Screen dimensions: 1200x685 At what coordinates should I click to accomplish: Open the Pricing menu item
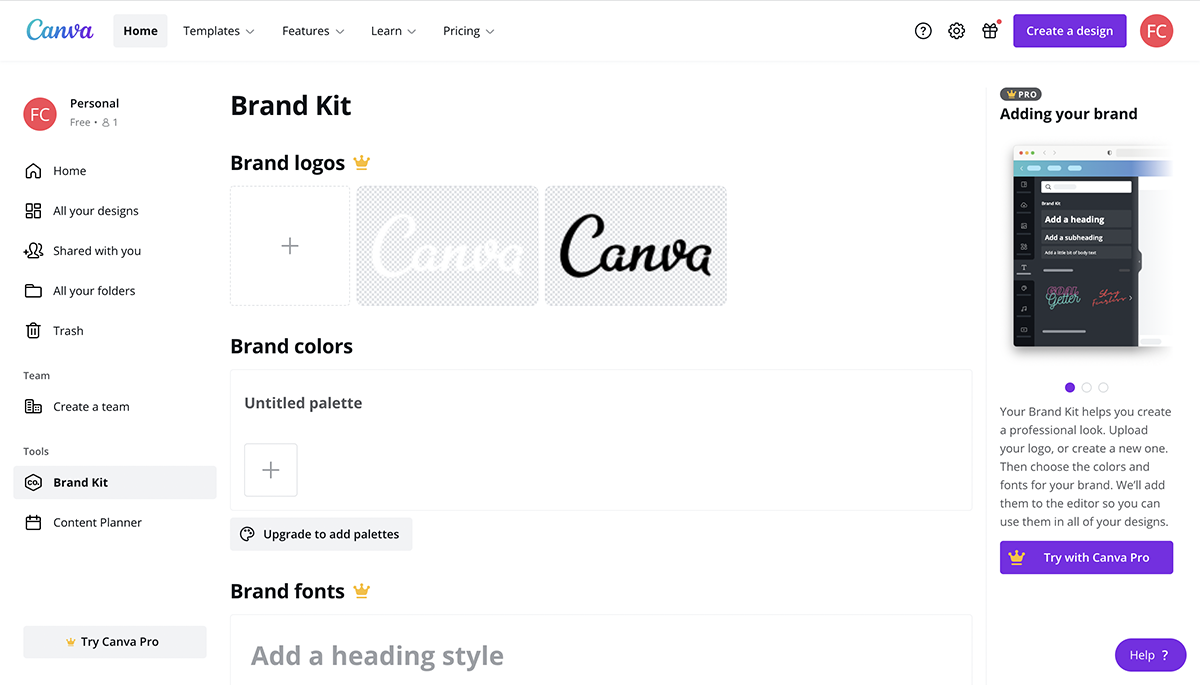[467, 31]
